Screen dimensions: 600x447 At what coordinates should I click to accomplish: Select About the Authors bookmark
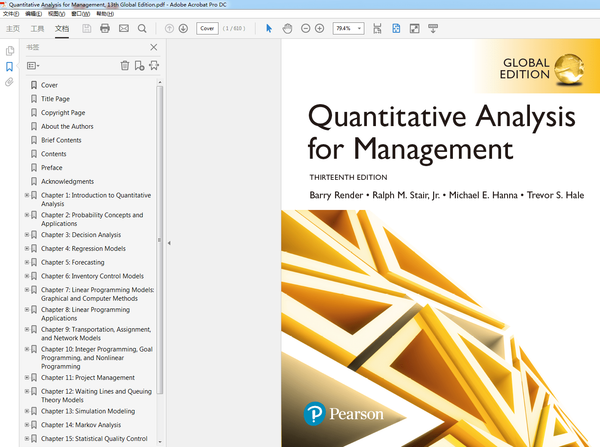click(x=67, y=126)
